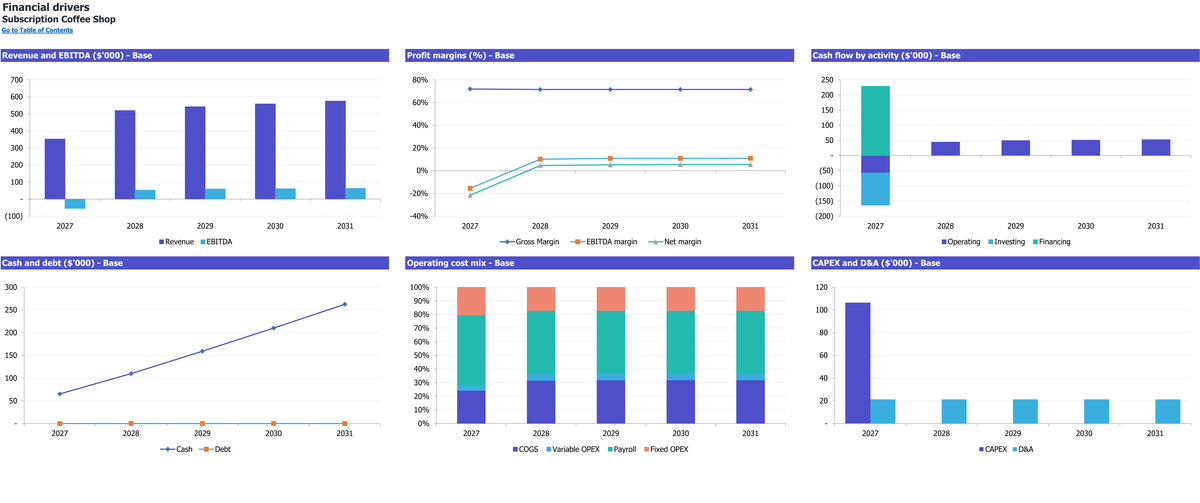Click the 80% axis label in Profit margins
Image resolution: width=1200 pixels, height=503 pixels.
pyautogui.click(x=420, y=80)
